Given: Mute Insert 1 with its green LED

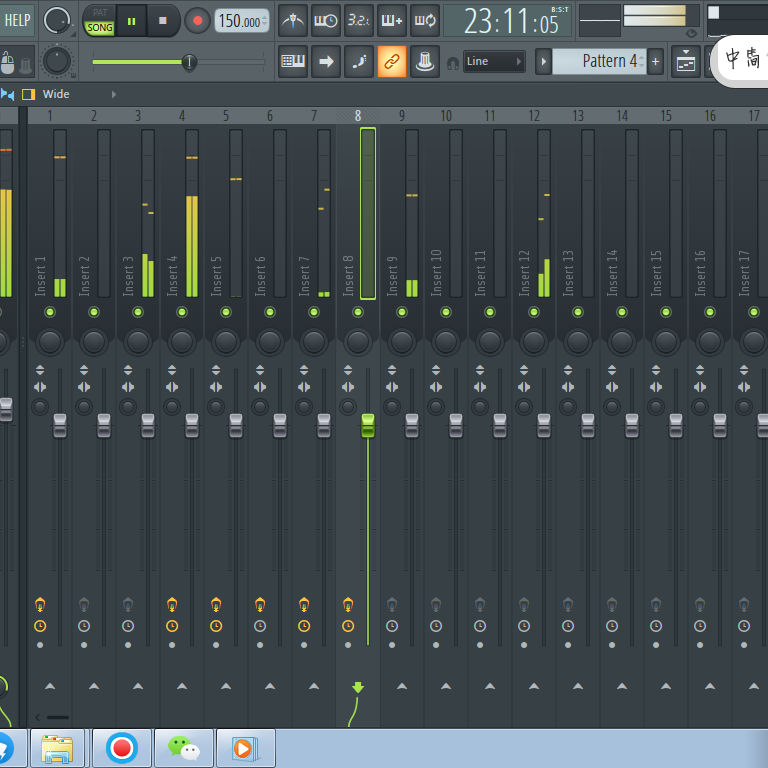Looking at the screenshot, I should (50, 312).
